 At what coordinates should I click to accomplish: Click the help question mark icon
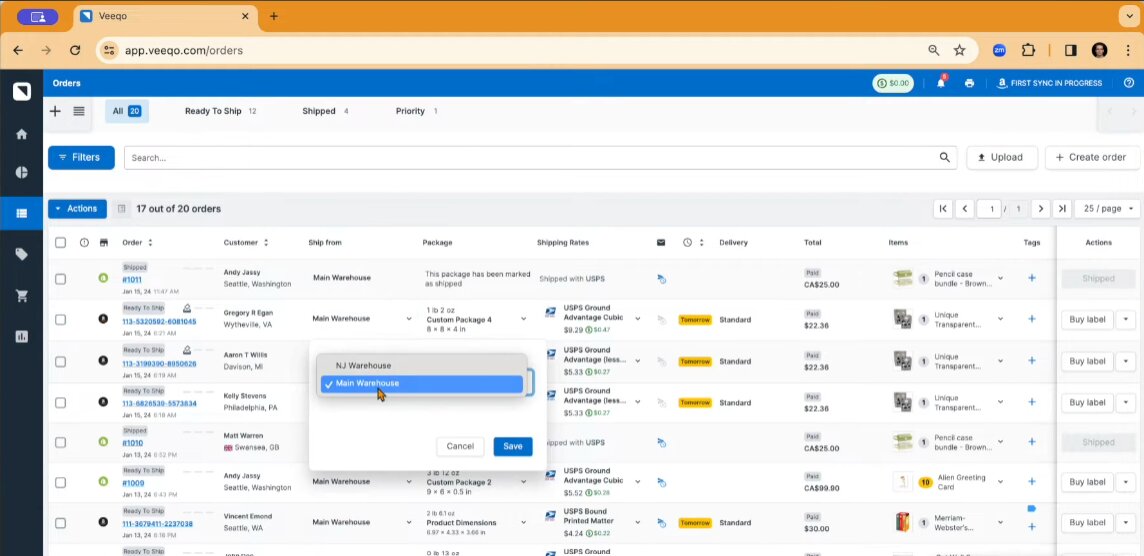pos(1129,83)
